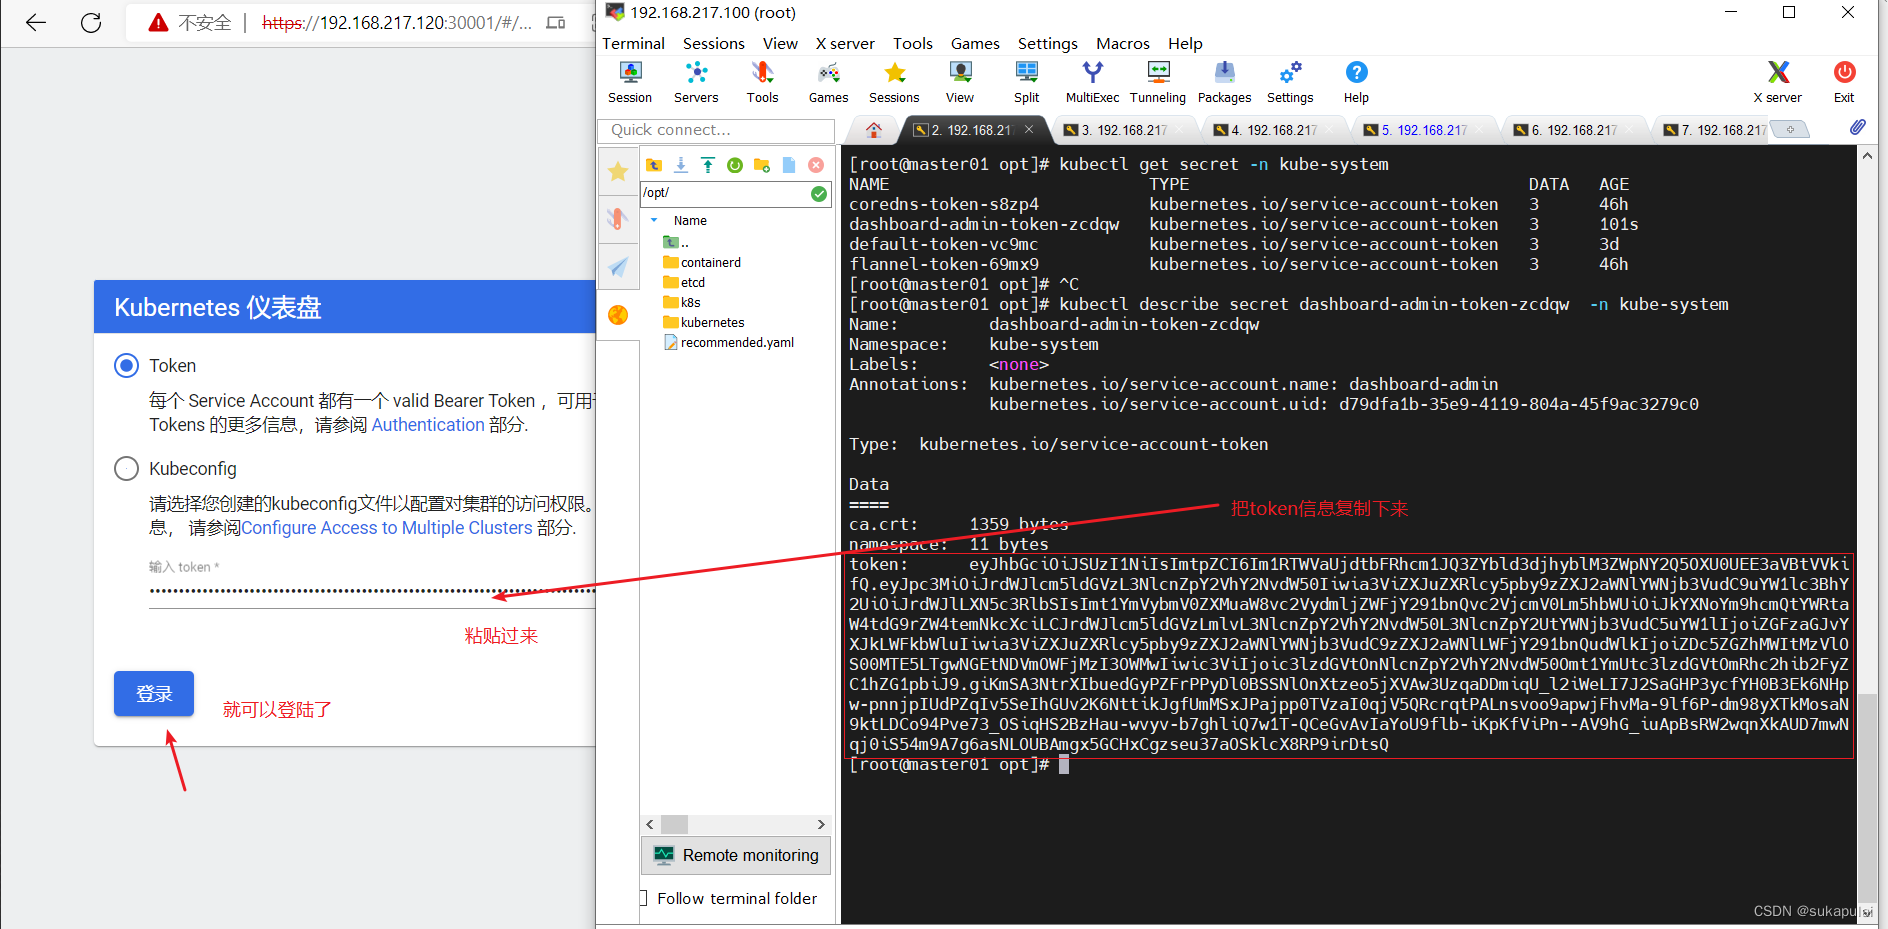Screen dimensions: 1888x929
Task: Select the Token radio option
Action: point(126,365)
